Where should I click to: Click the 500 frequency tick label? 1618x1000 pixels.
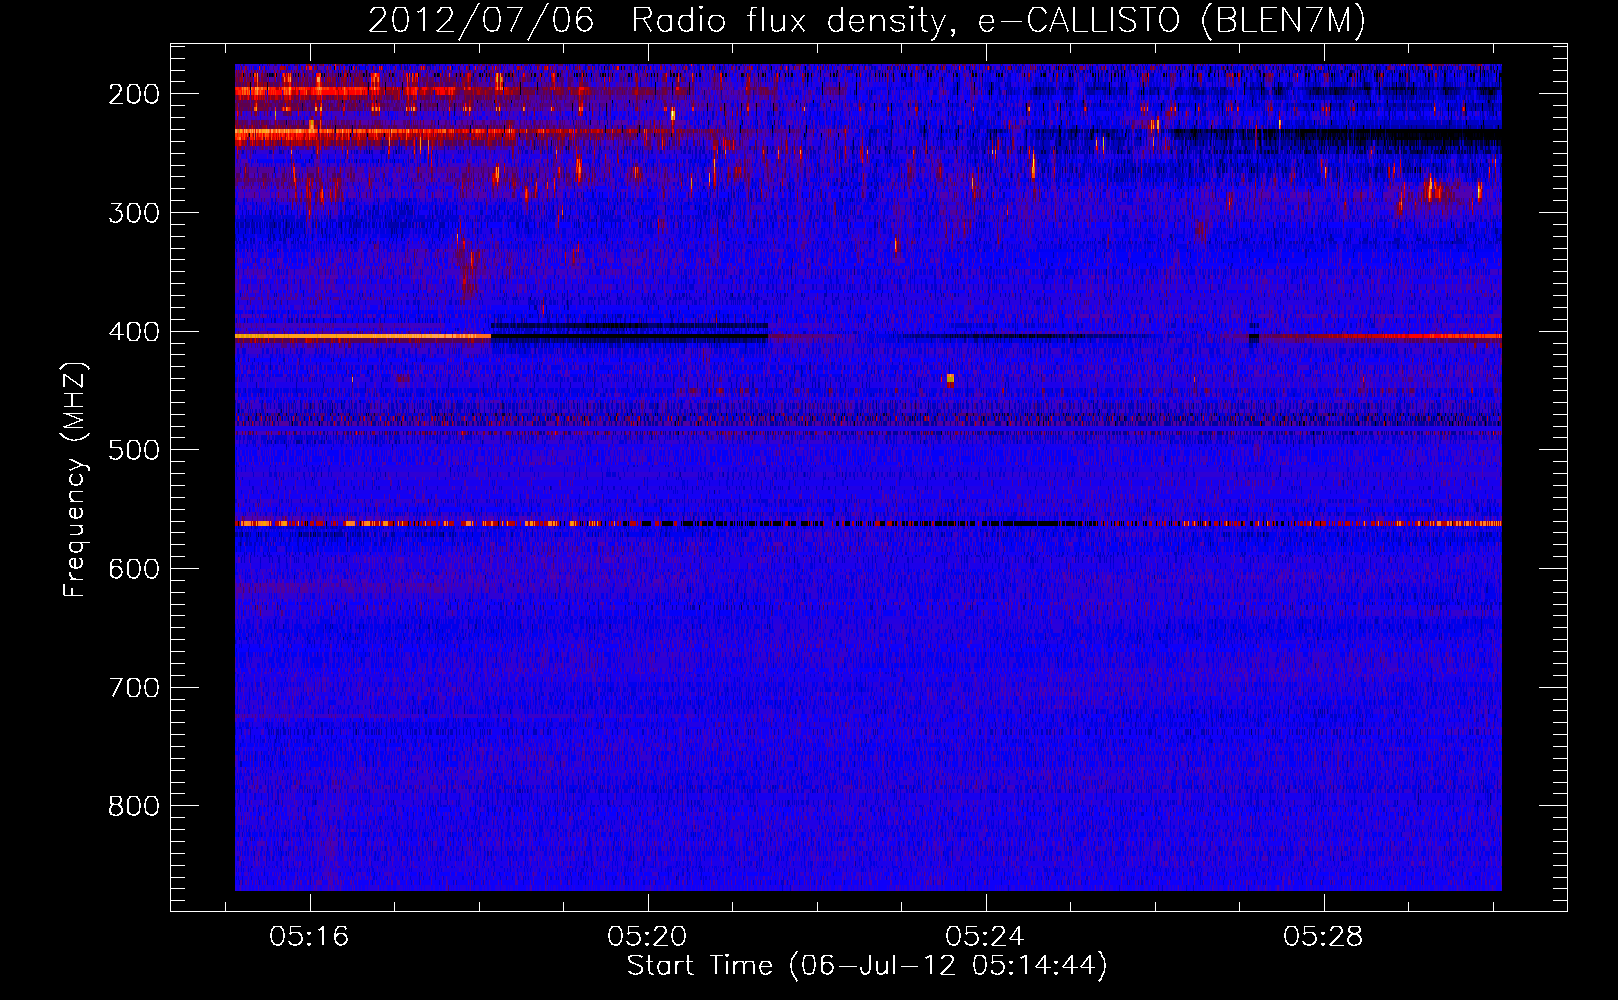[x=134, y=450]
